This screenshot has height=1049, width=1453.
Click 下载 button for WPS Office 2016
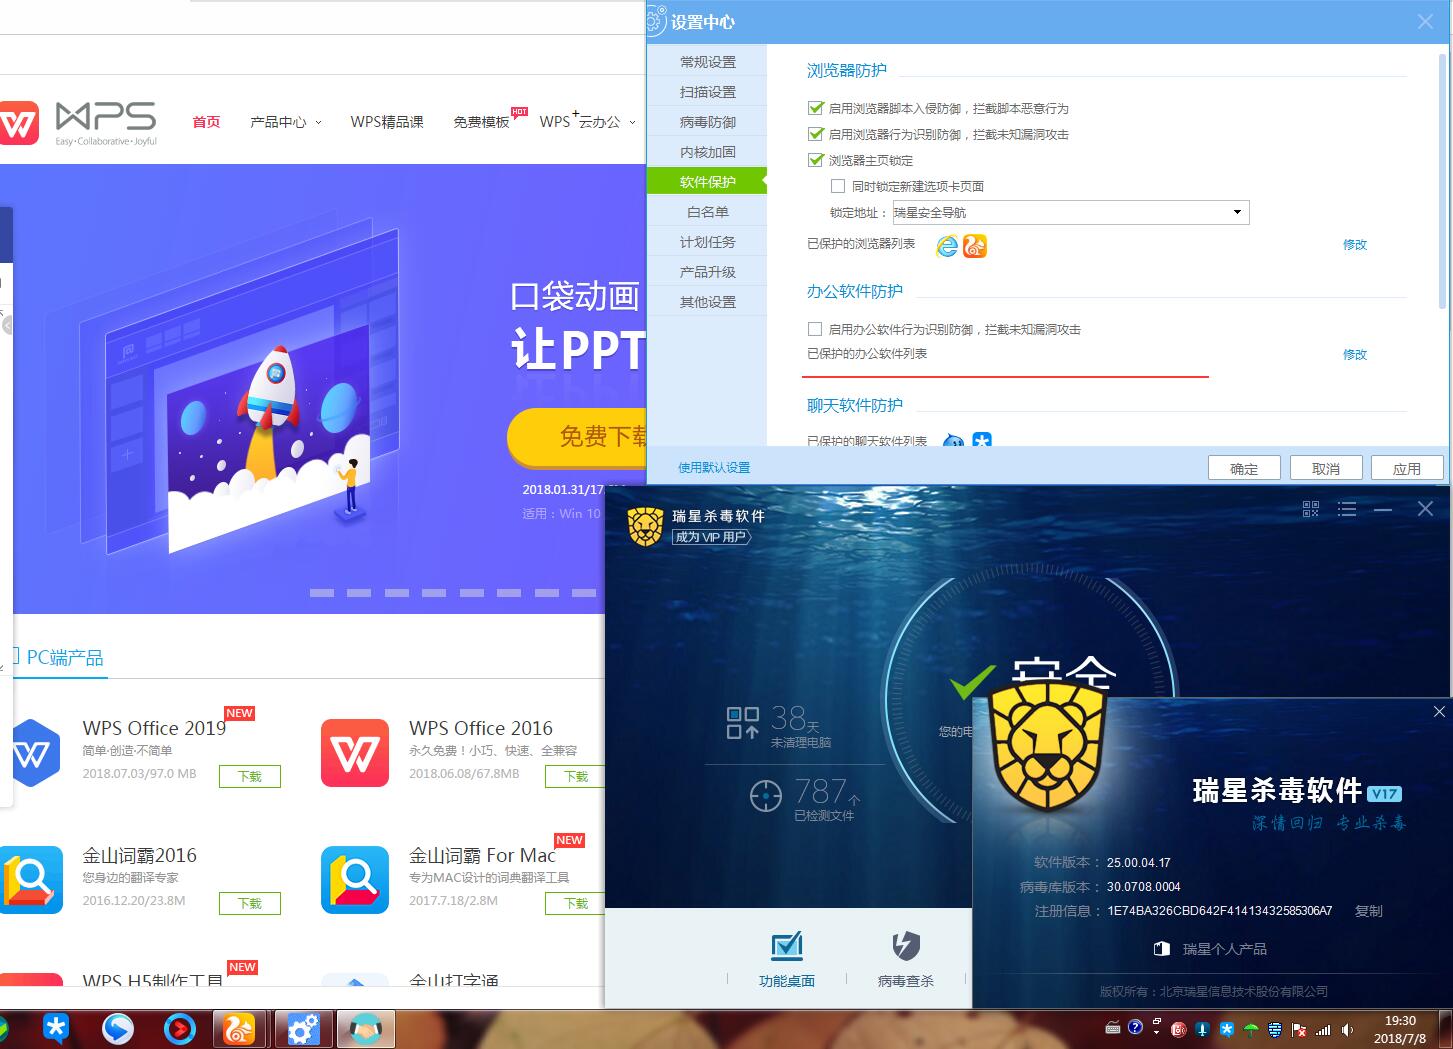point(576,776)
